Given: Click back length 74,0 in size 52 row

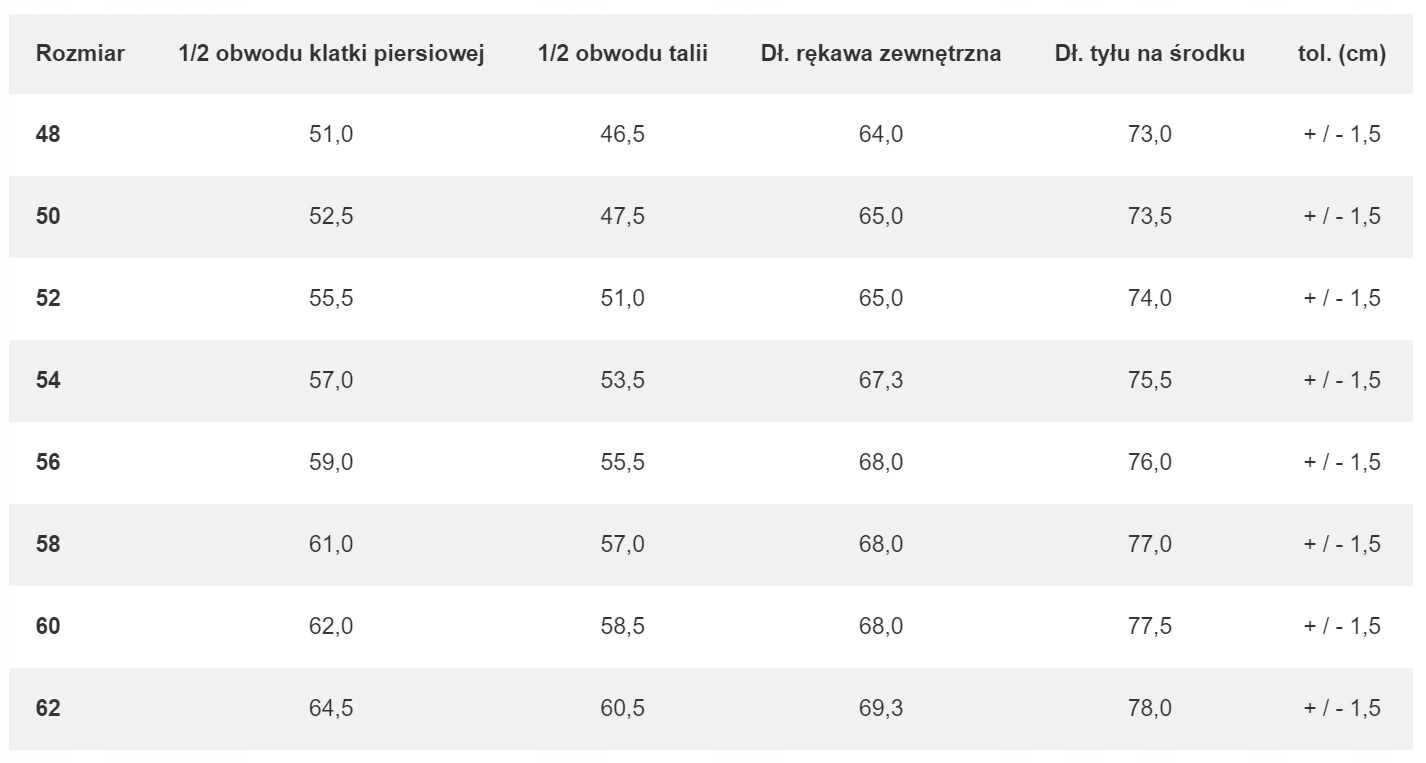Looking at the screenshot, I should (x=1149, y=298).
